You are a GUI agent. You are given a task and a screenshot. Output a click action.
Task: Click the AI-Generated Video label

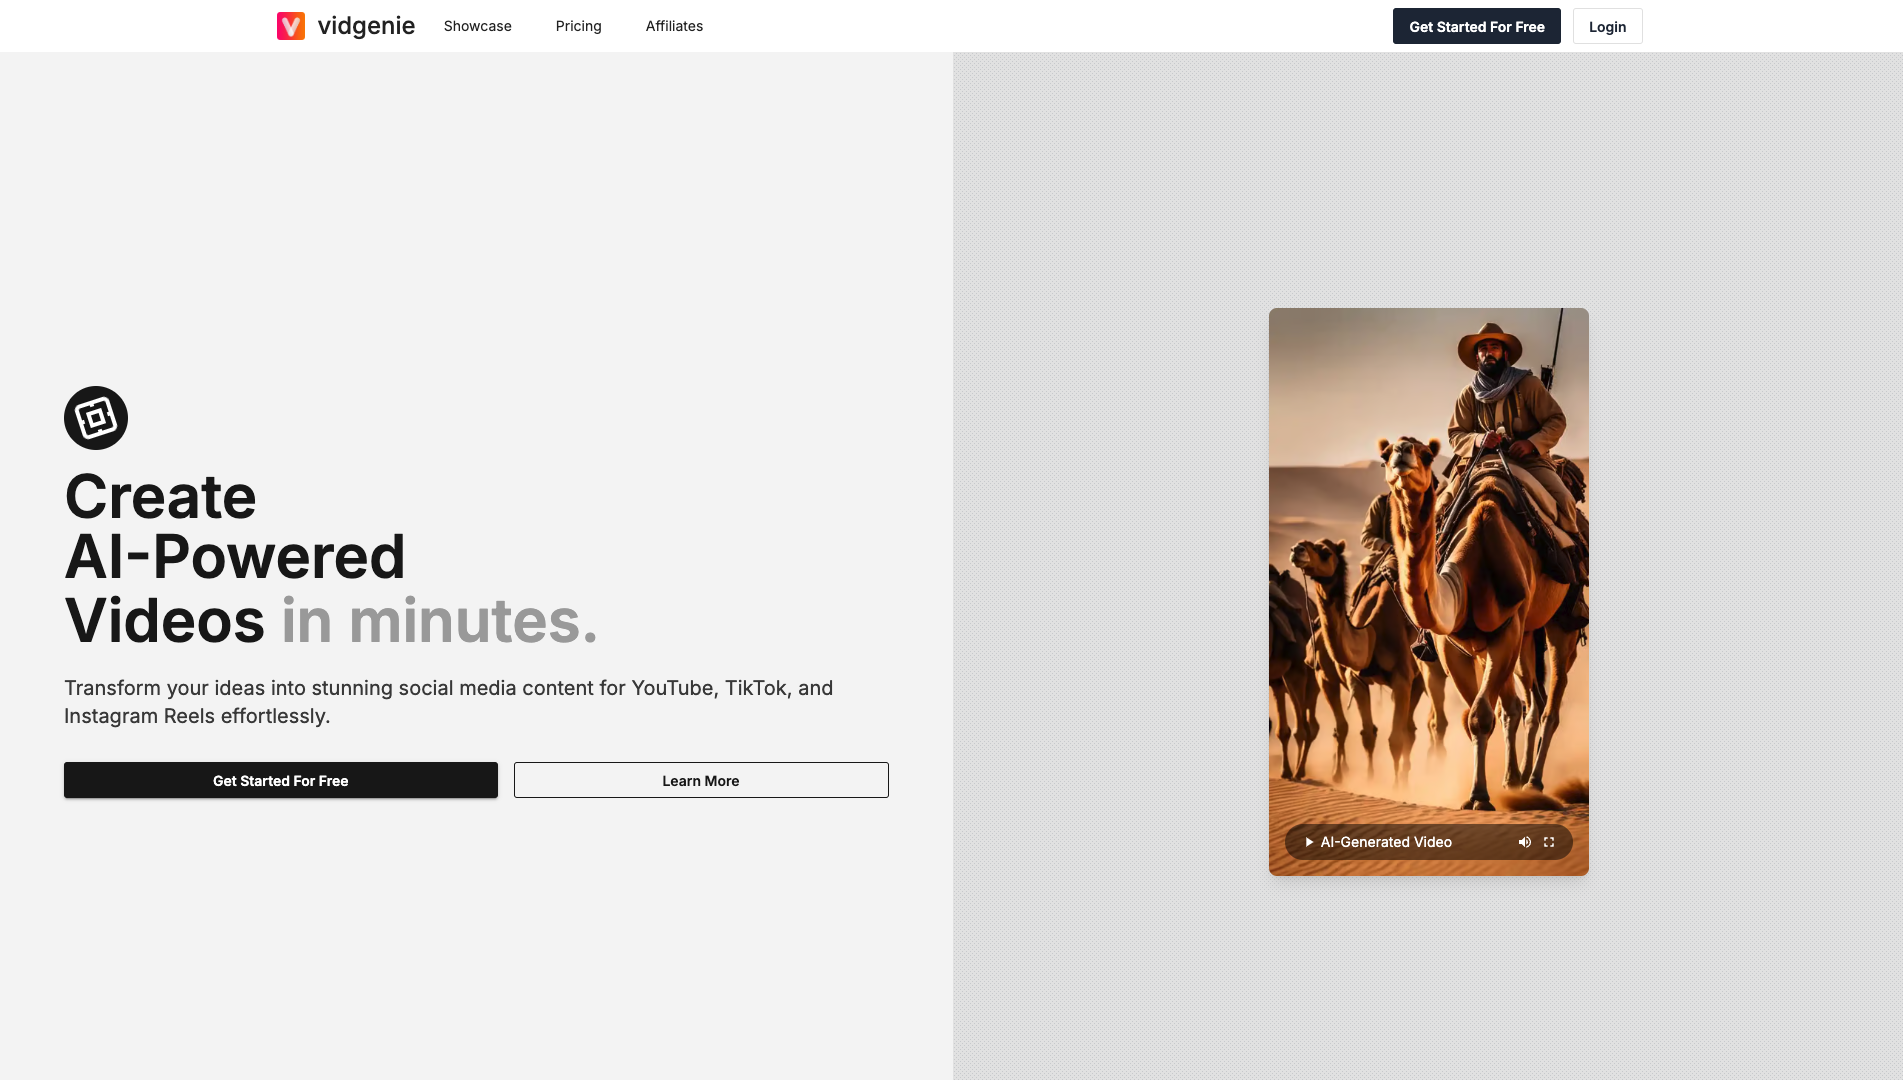point(1386,842)
